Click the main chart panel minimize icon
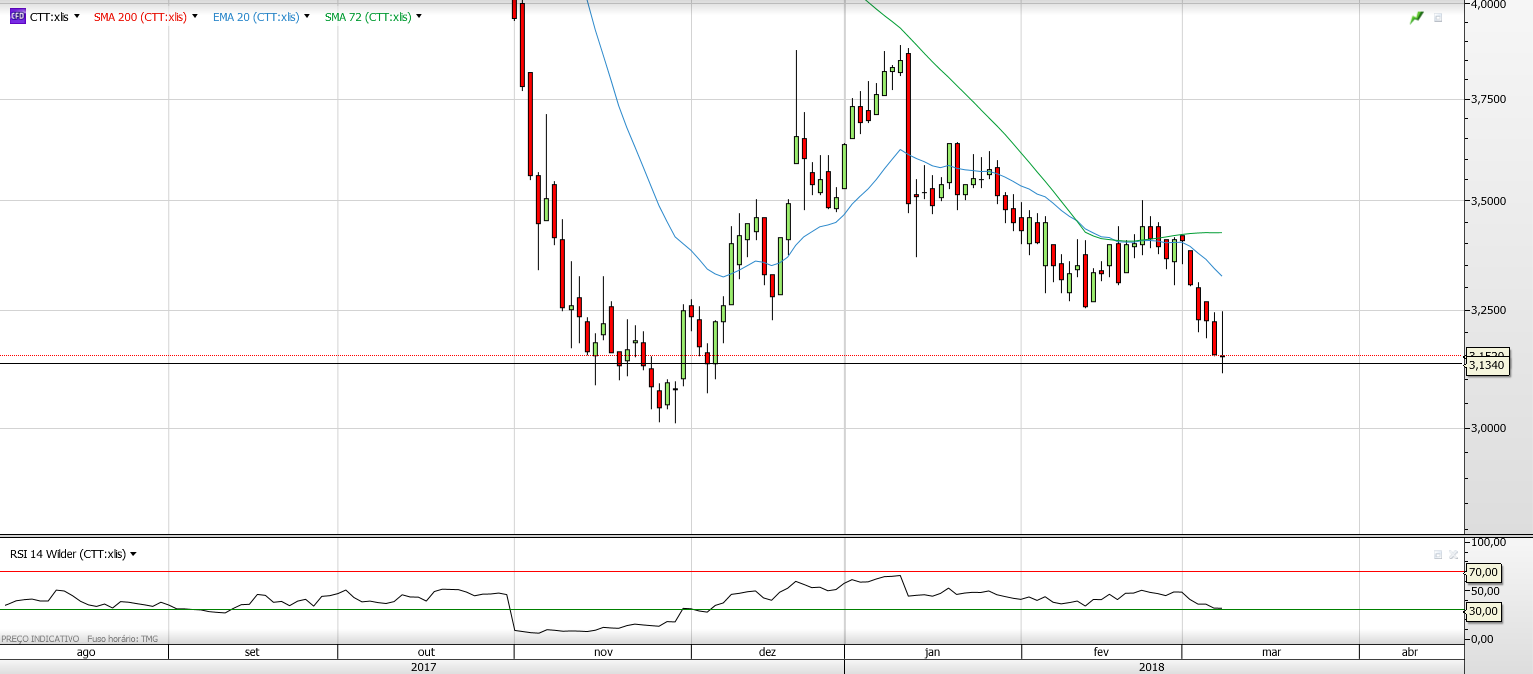1533x674 pixels. point(1438,18)
